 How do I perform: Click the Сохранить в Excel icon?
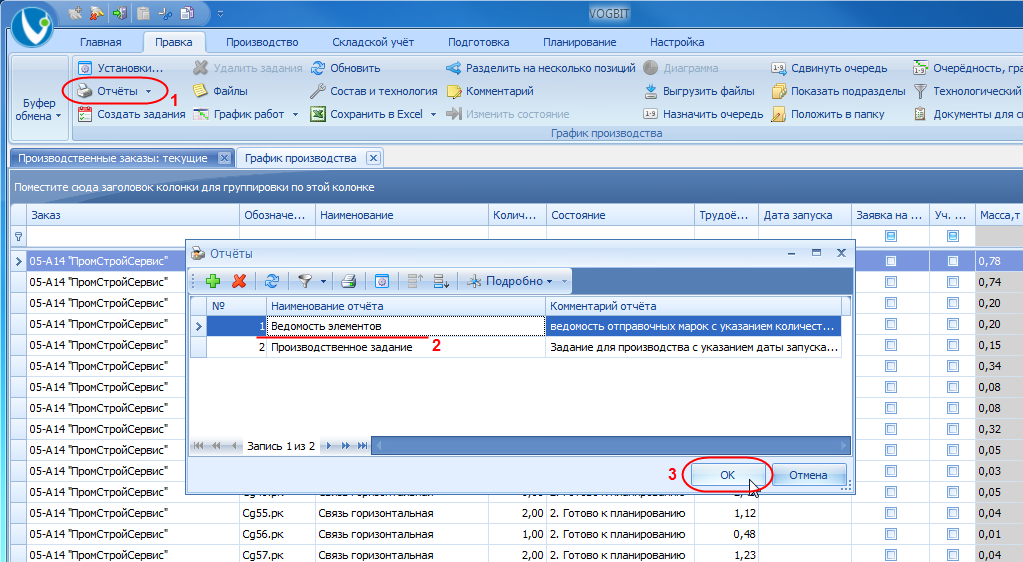[318, 114]
